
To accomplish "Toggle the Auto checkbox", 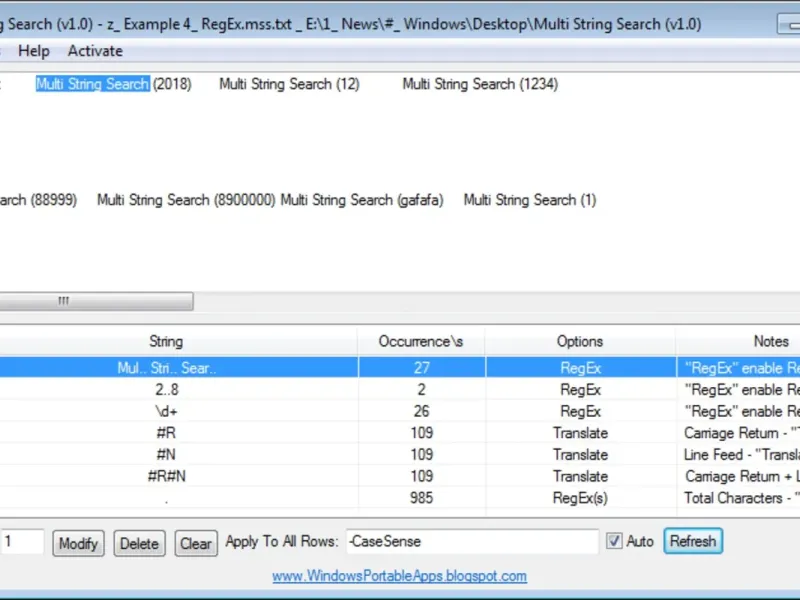I will coord(614,541).
